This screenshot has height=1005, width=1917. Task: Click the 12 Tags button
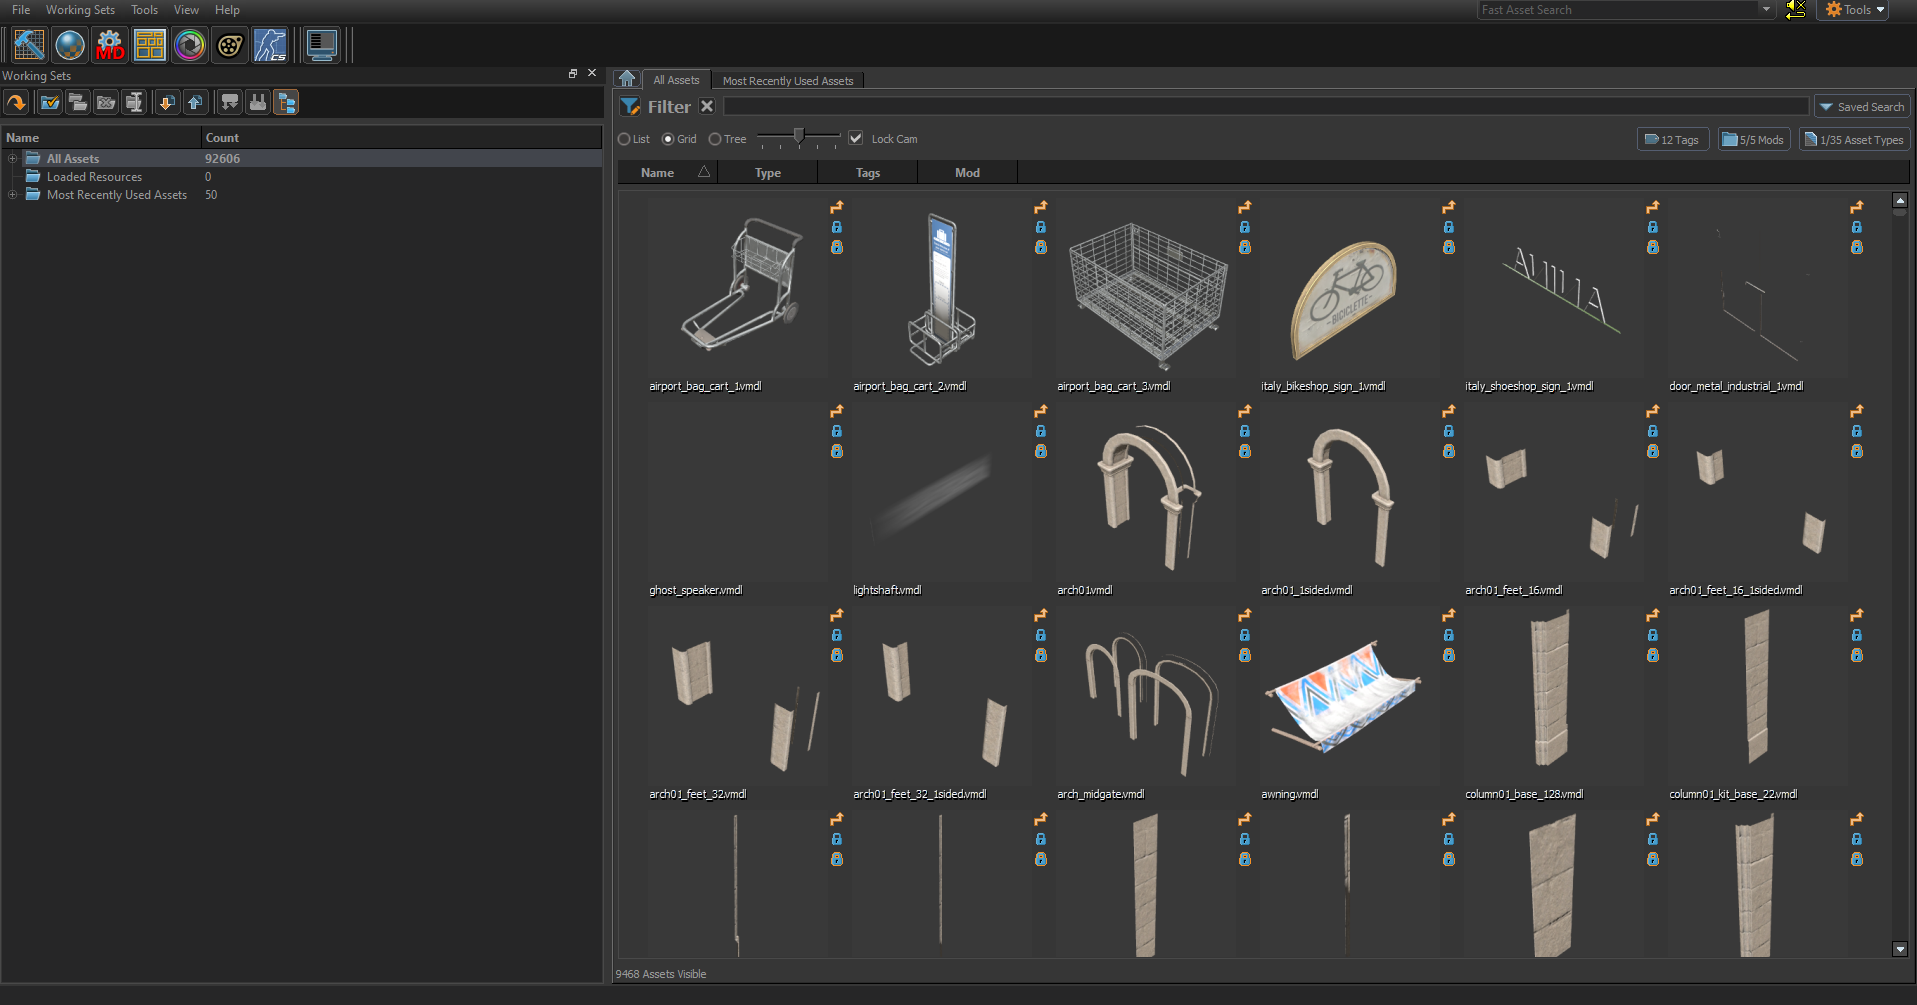[x=1672, y=140]
